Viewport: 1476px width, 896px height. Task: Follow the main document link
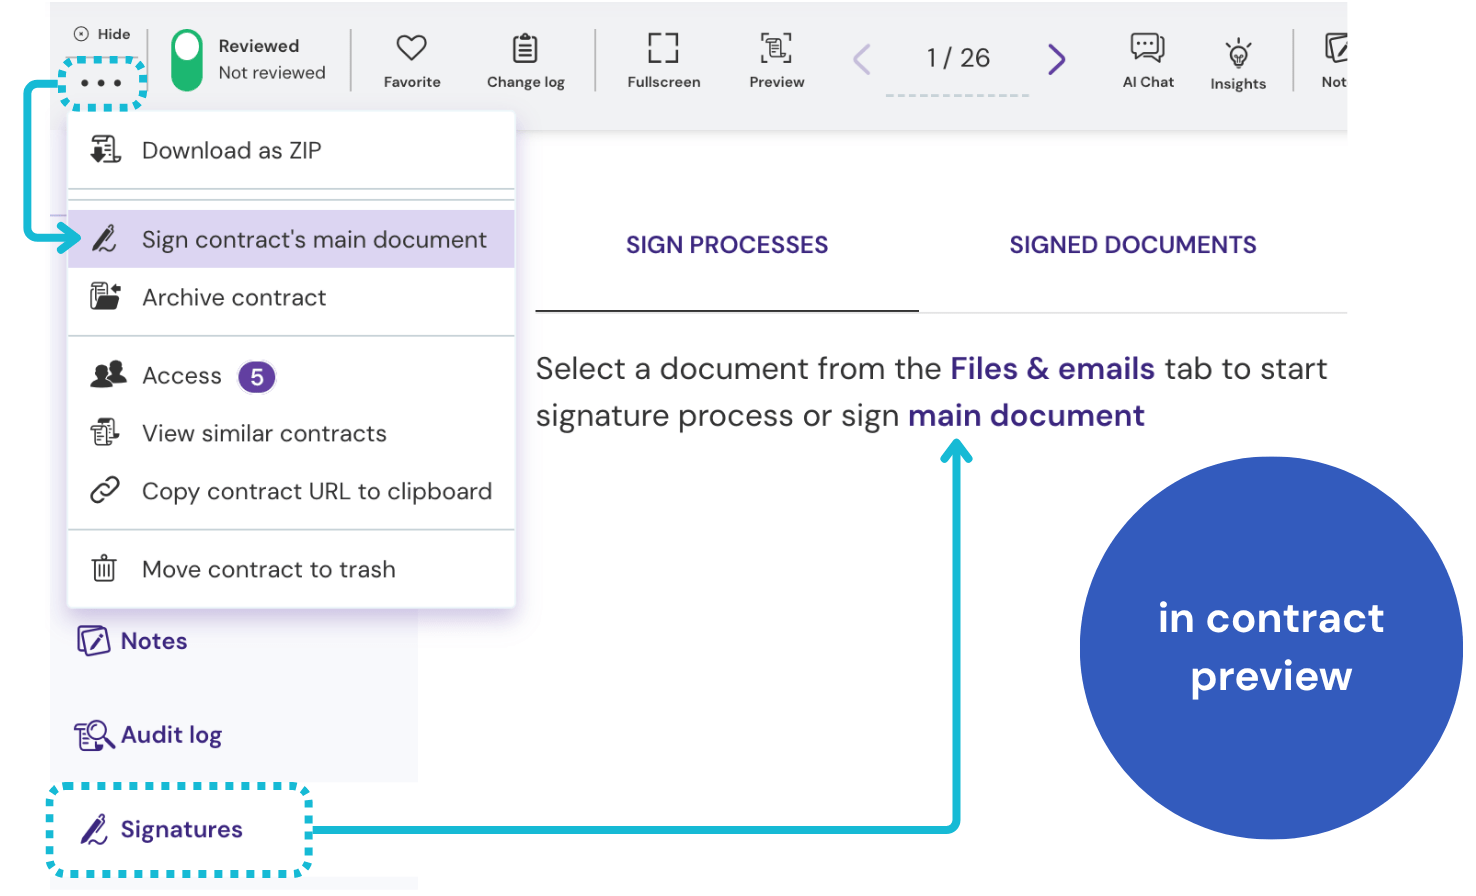tap(1026, 416)
